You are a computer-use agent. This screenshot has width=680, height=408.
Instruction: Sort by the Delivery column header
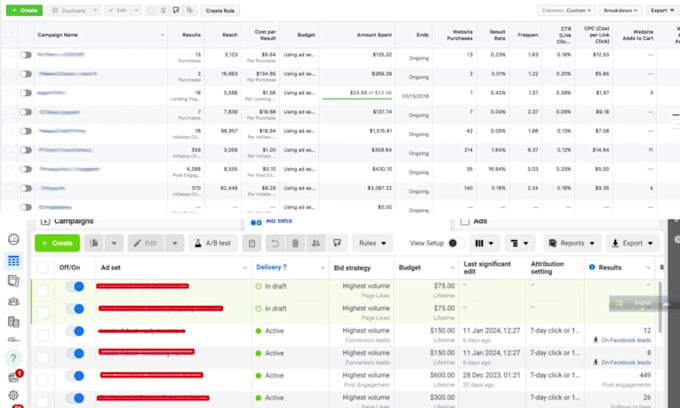tap(271, 267)
